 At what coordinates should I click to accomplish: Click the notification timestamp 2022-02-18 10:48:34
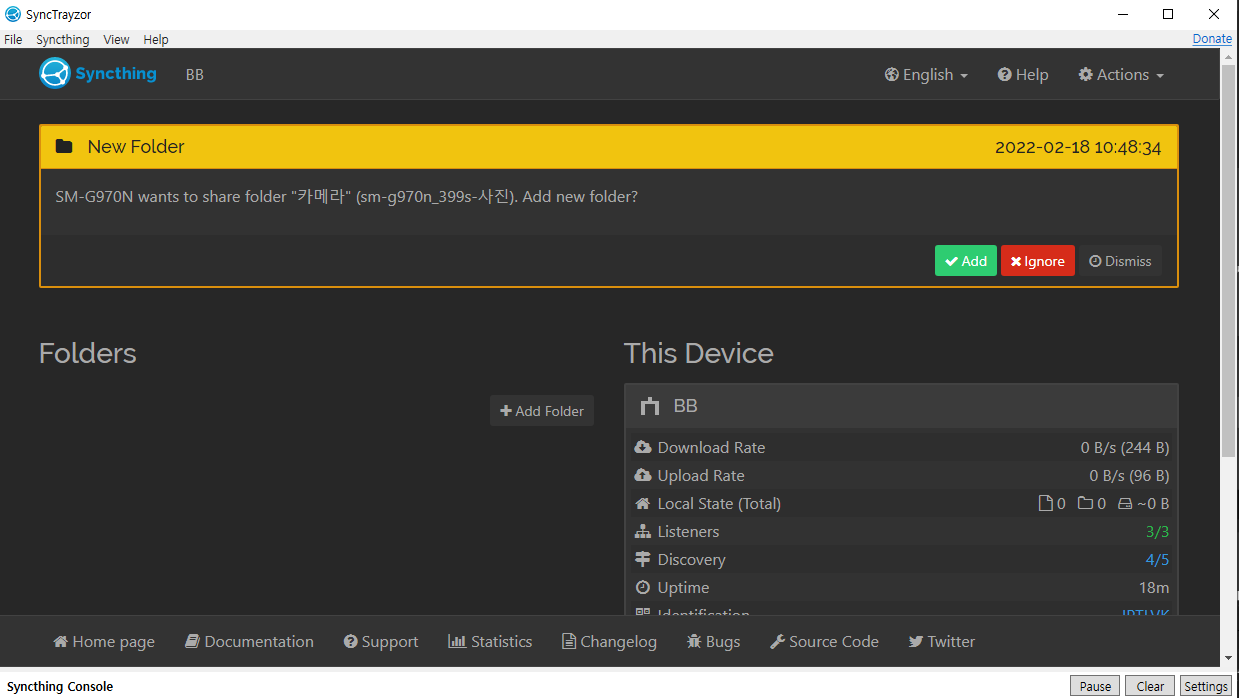1078,147
